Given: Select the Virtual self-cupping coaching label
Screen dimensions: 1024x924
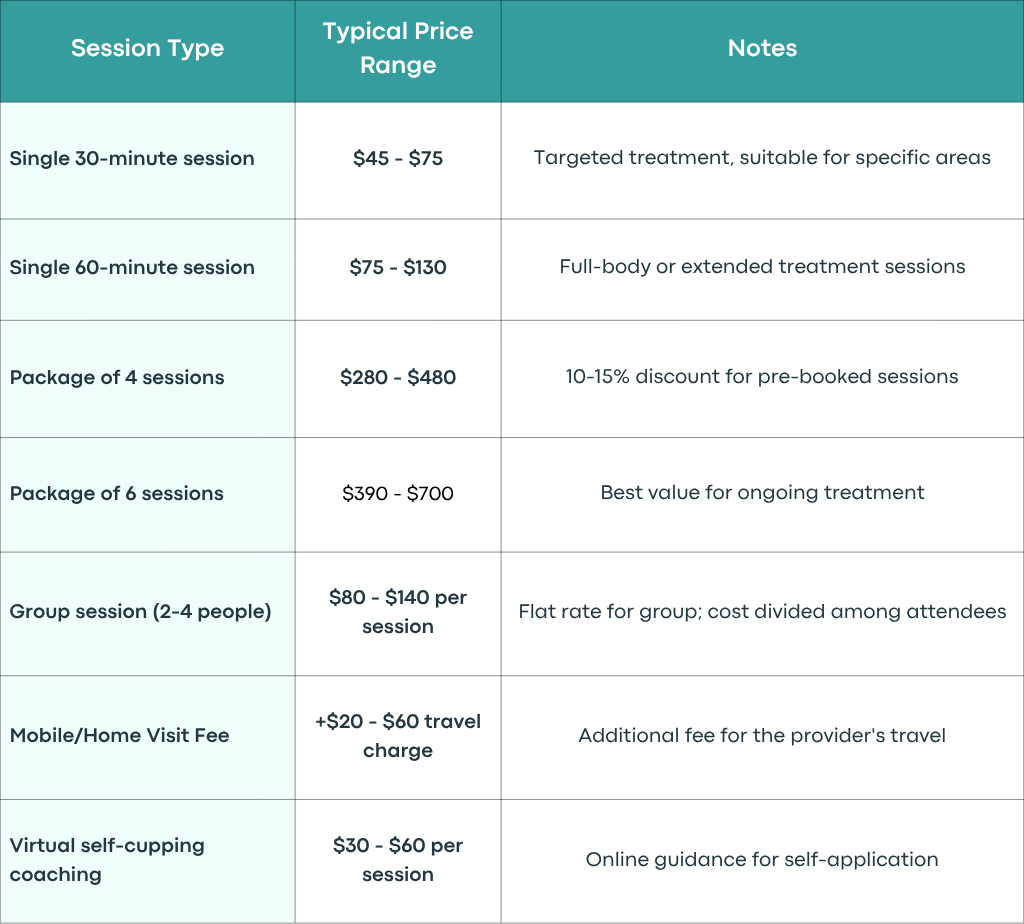Looking at the screenshot, I should [107, 860].
